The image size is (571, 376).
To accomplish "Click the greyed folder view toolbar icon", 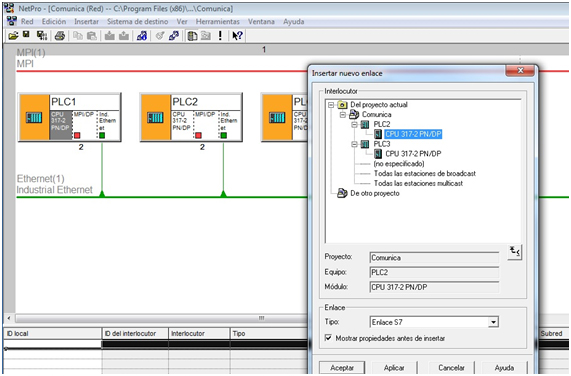I will [x=206, y=36].
